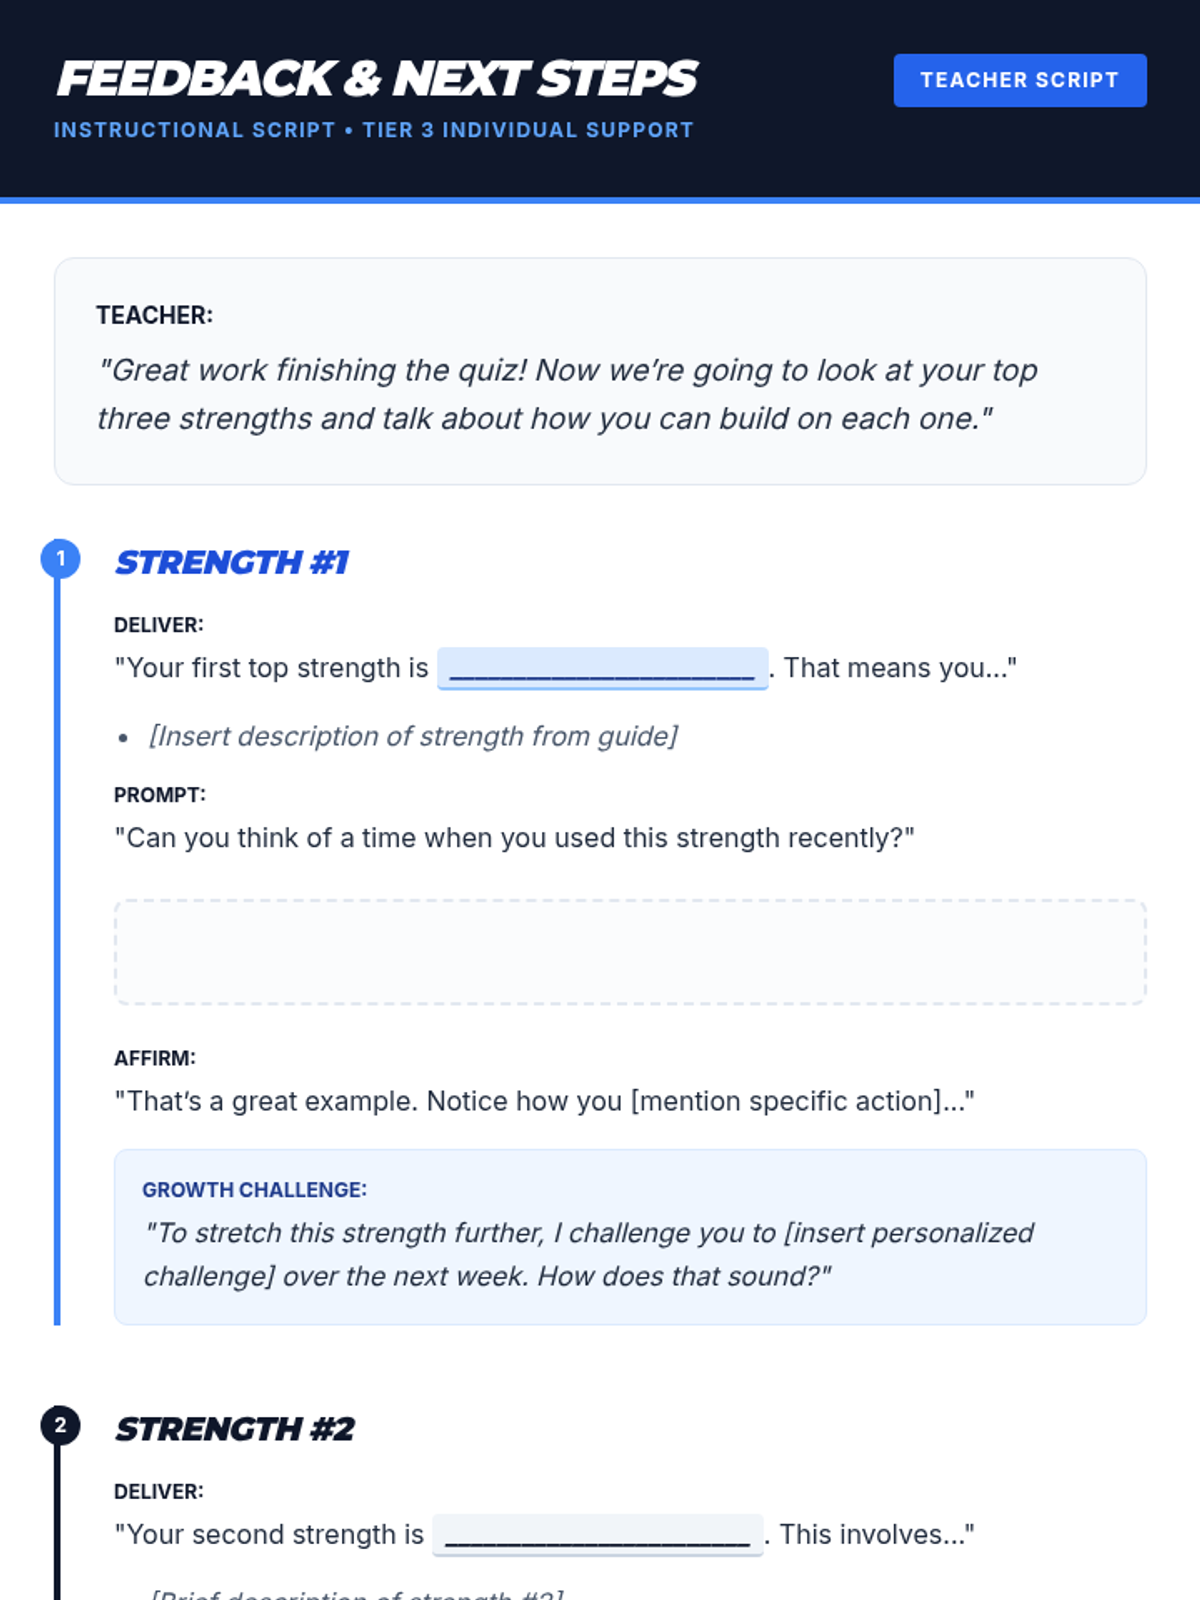Click the step 1 circle marker
The height and width of the screenshot is (1600, 1200).
coord(60,558)
